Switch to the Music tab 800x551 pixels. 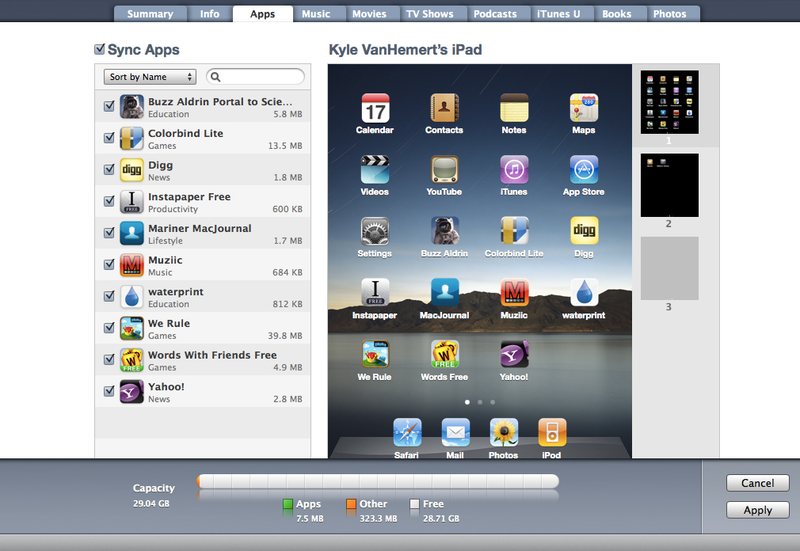[316, 14]
